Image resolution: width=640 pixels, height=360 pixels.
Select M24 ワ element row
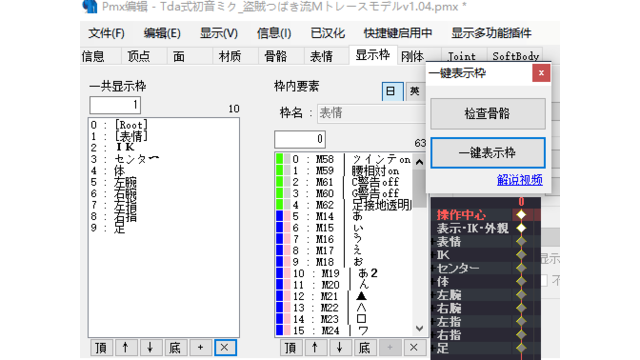(x=344, y=331)
